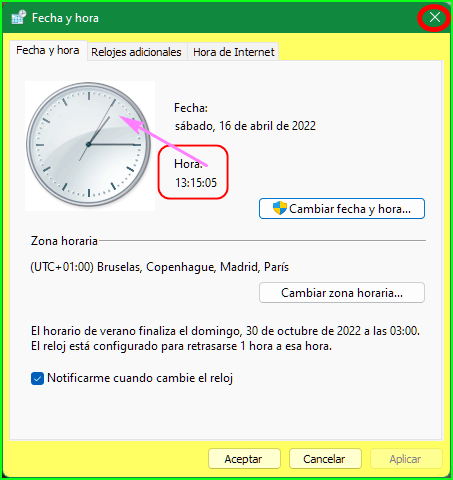453x480 pixels.
Task: Click the shield icon on the change date button
Action: [280, 208]
